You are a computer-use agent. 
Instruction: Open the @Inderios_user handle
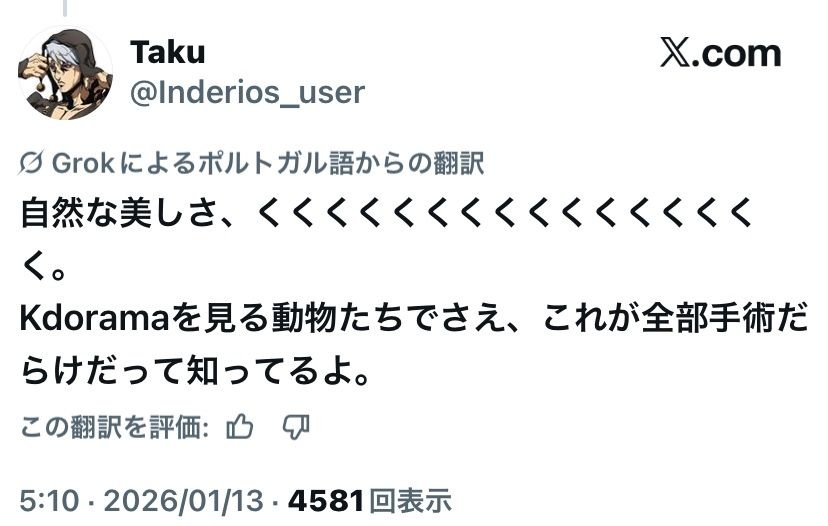(247, 93)
